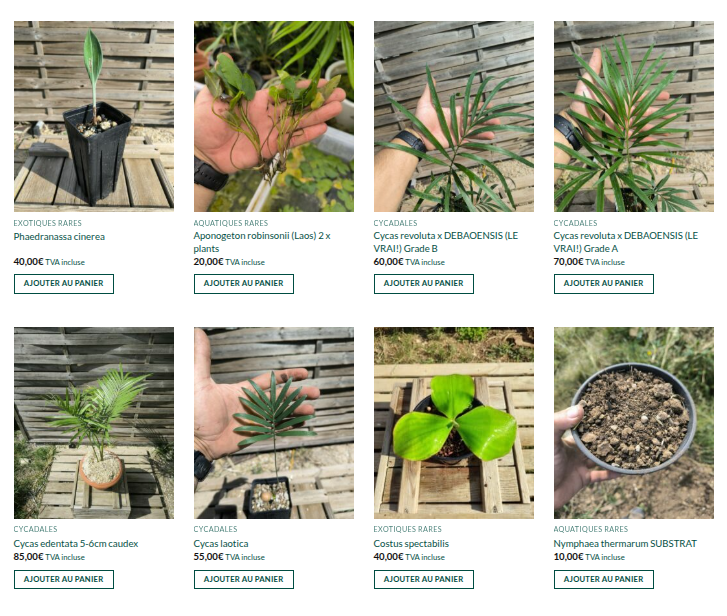Open the Aponogeton robinsonii product photo
The height and width of the screenshot is (616, 727).
274,116
